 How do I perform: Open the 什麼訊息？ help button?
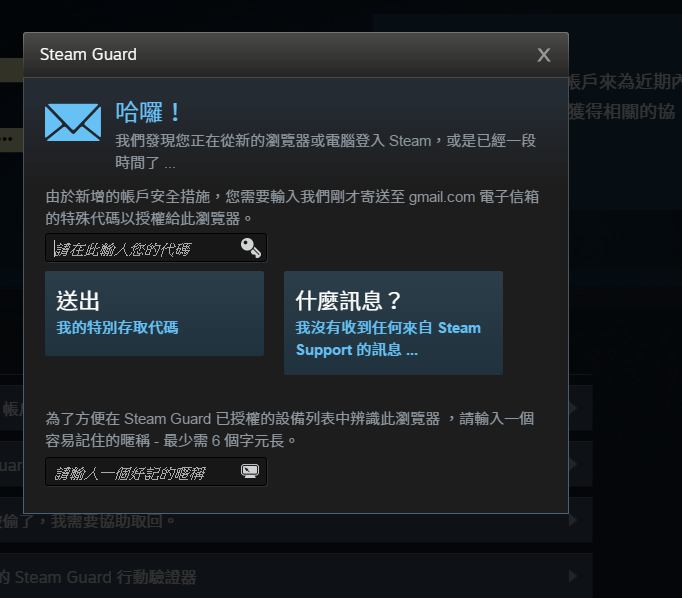point(393,323)
